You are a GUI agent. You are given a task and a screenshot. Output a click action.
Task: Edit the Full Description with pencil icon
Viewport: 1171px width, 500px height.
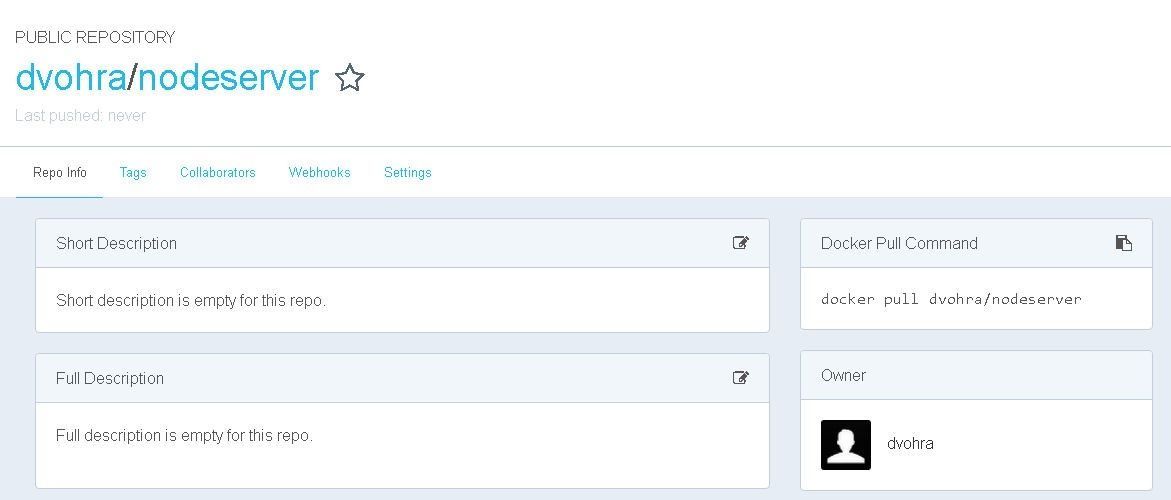[740, 378]
